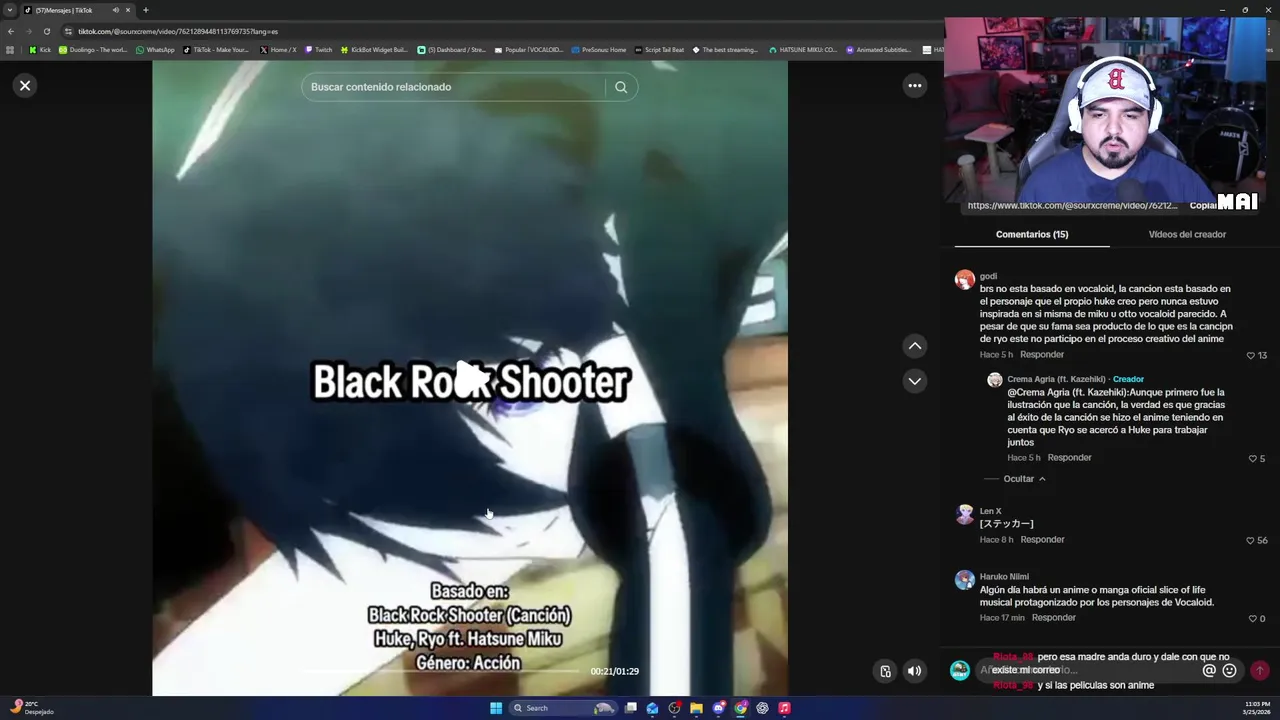Open the 'HATSUNE MIKU' bookmark
Viewport: 1280px width, 720px height.
click(802, 50)
